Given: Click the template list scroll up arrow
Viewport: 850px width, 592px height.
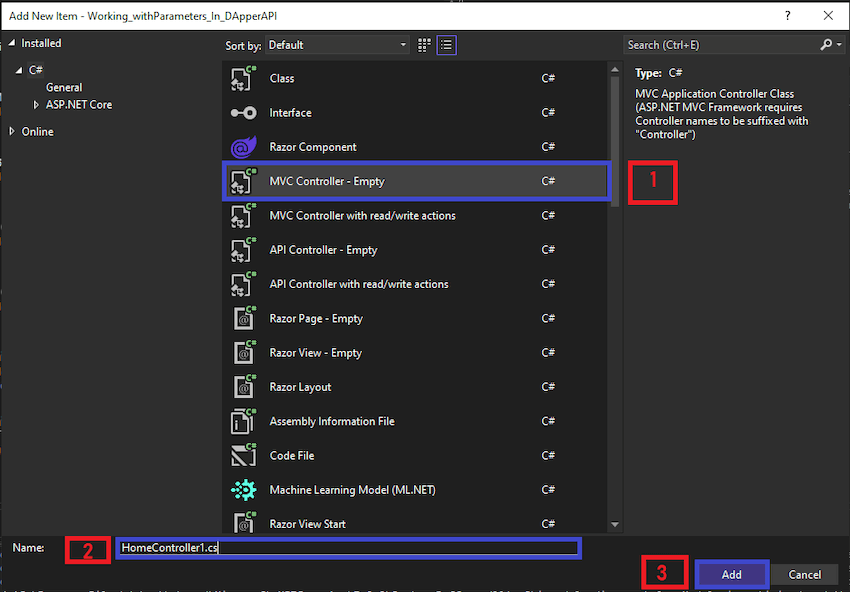Looking at the screenshot, I should click(615, 69).
